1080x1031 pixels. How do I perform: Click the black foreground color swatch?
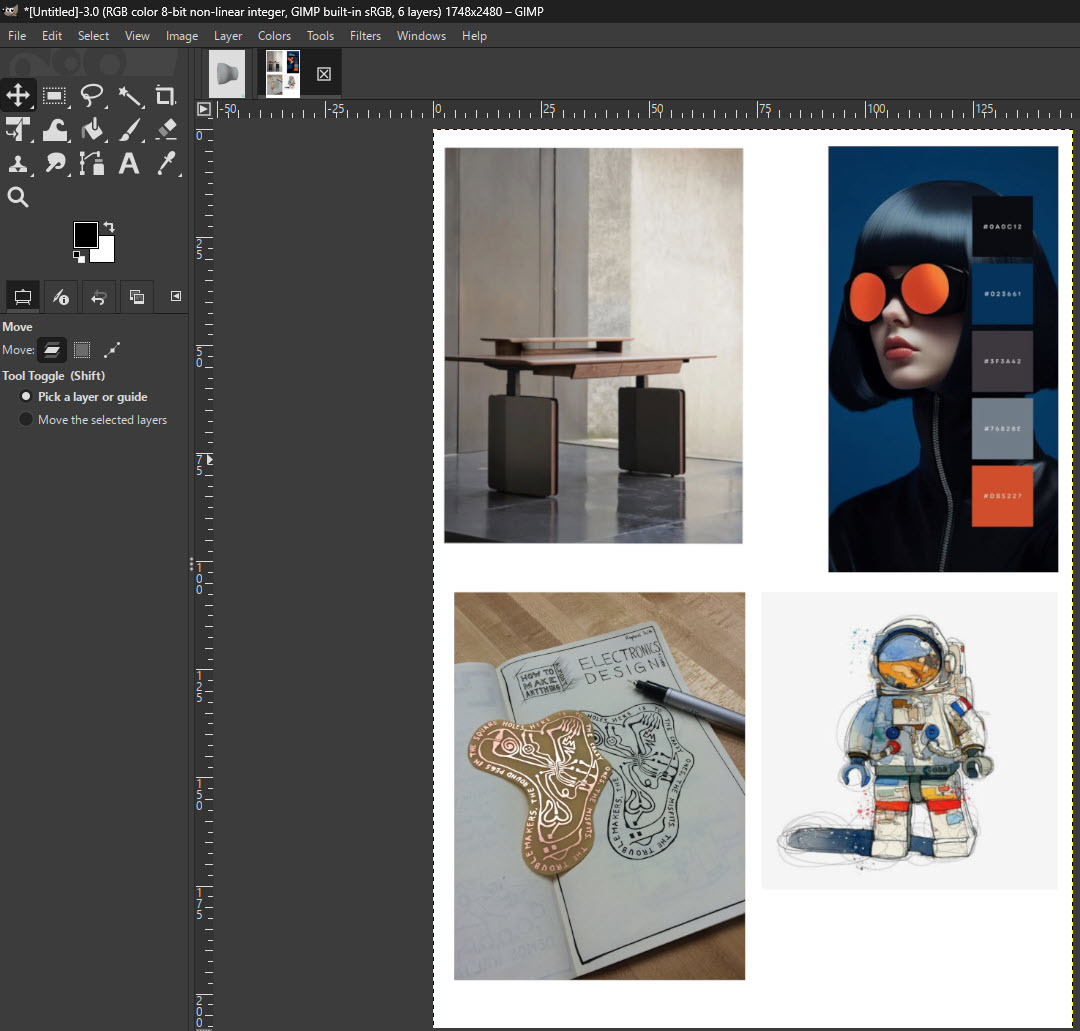point(86,233)
